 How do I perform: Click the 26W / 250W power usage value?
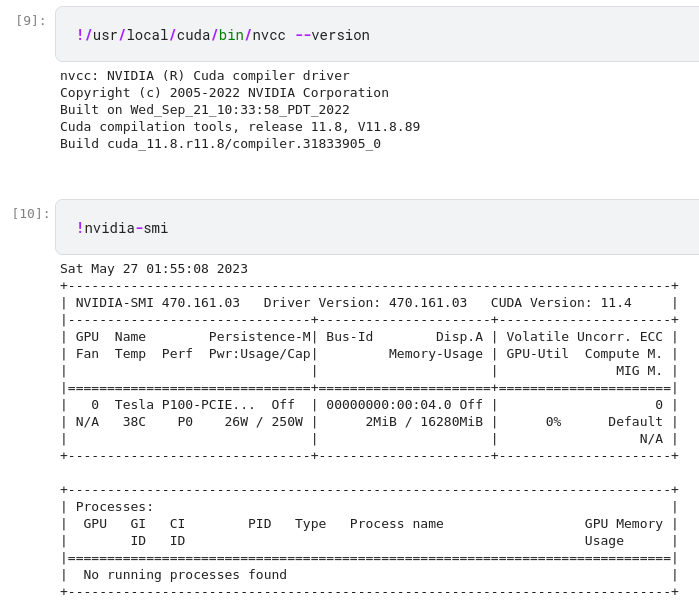263,422
